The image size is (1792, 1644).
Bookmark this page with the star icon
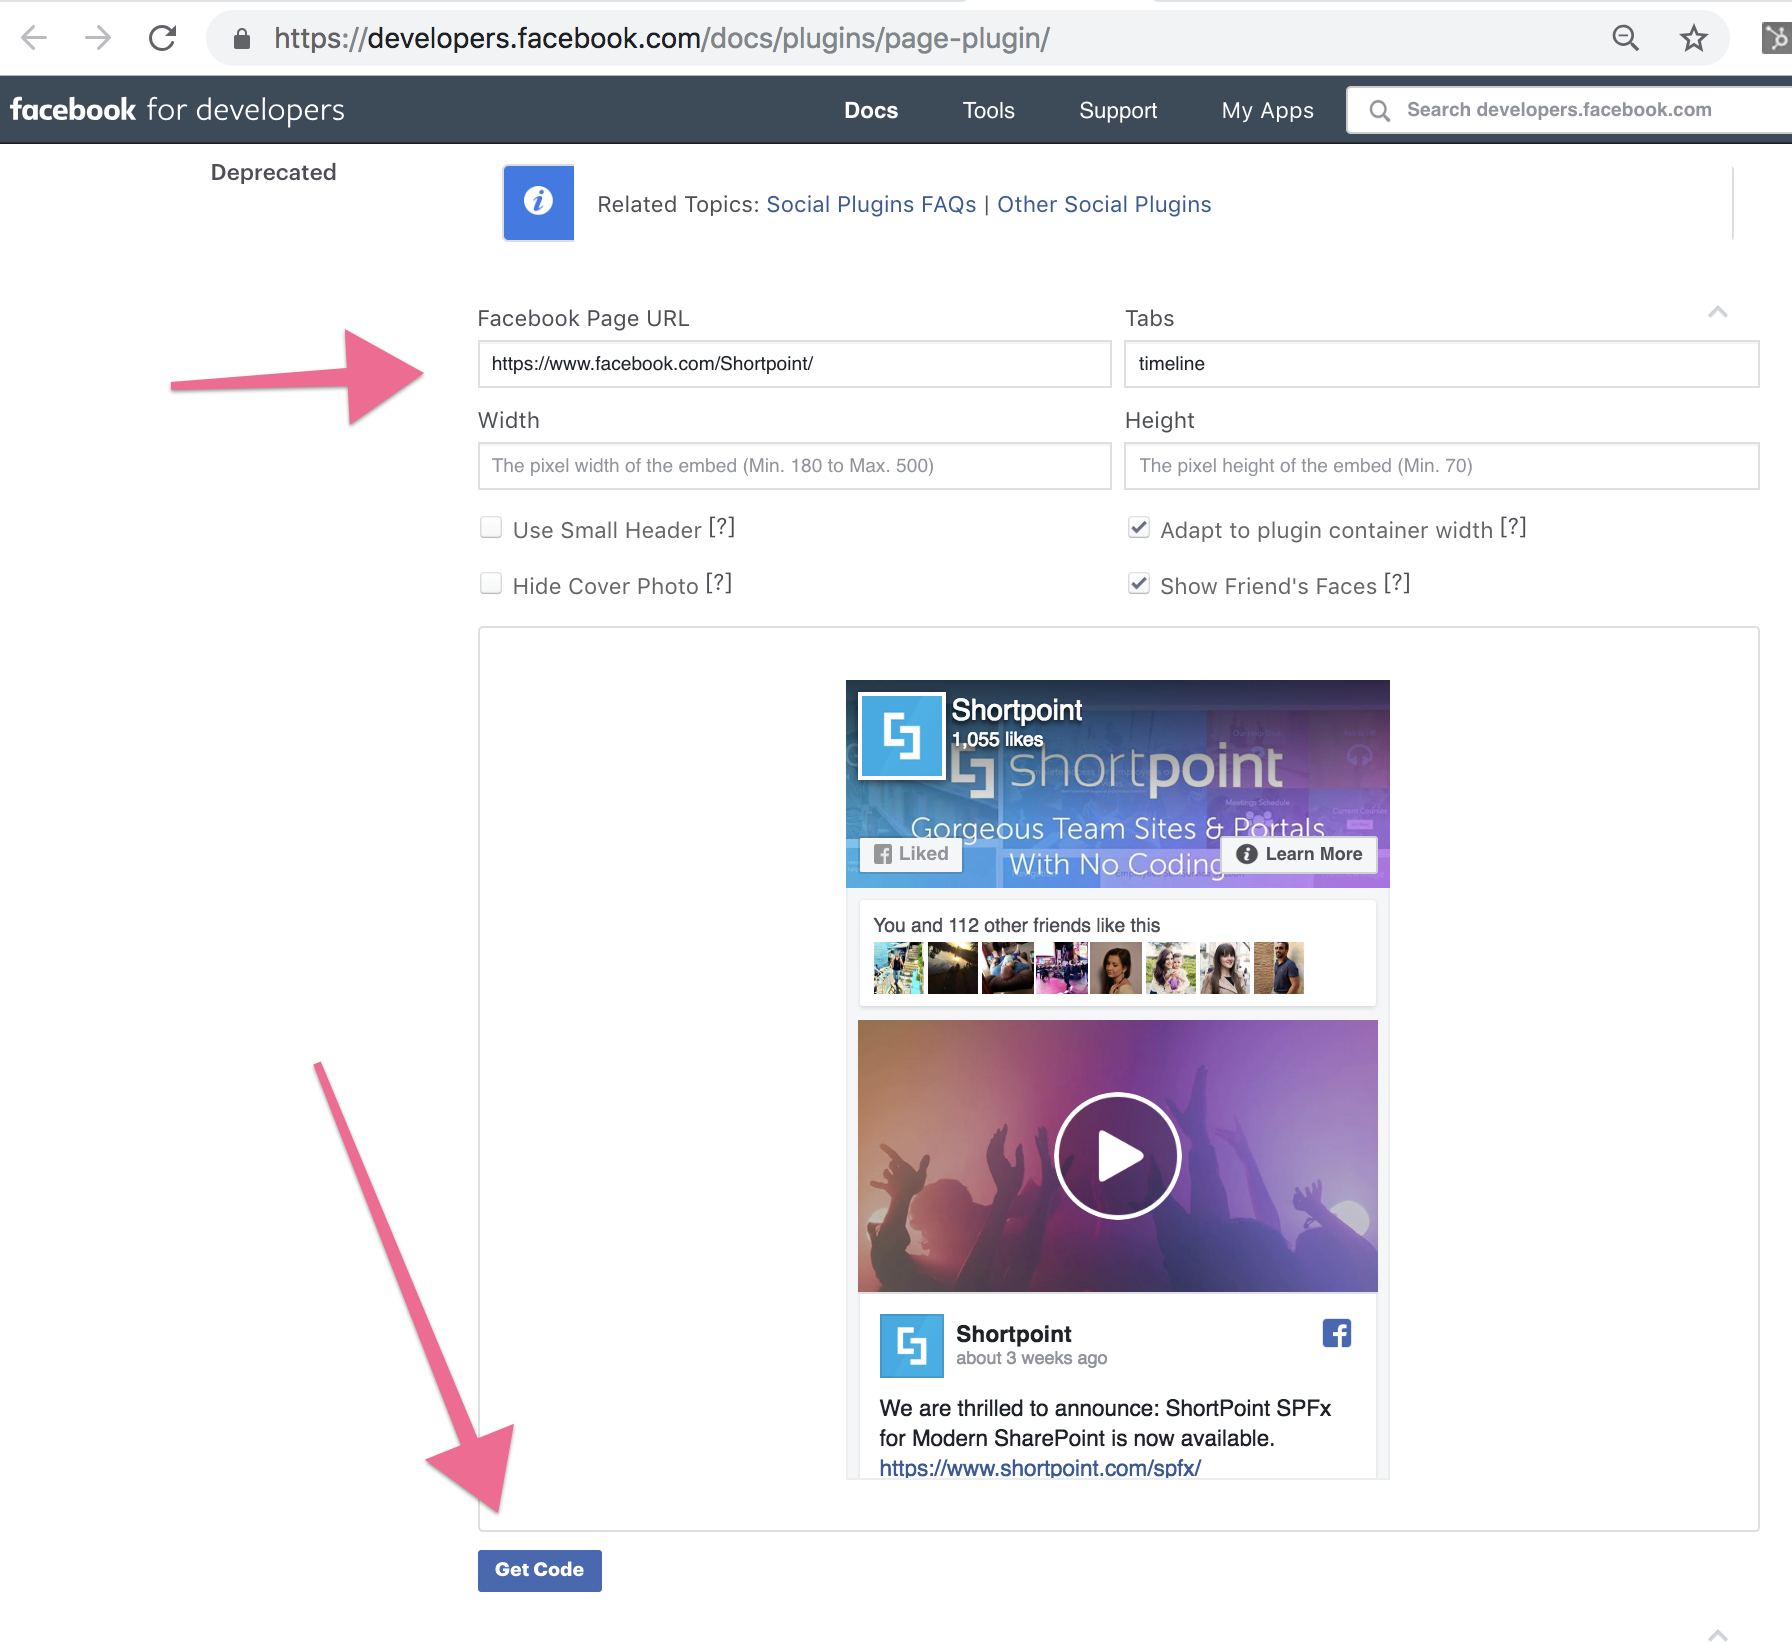pos(1693,38)
